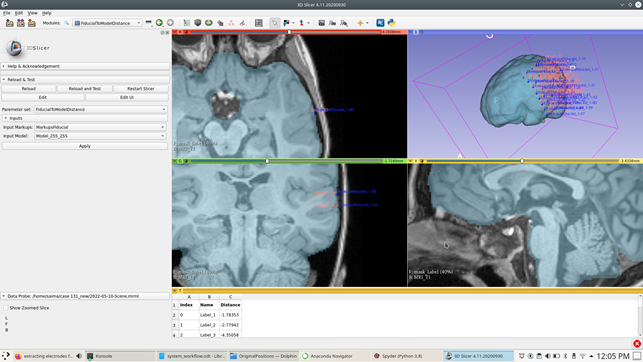The height and width of the screenshot is (362, 643).
Task: Toggle the table view controller pin
Action: 174,291
